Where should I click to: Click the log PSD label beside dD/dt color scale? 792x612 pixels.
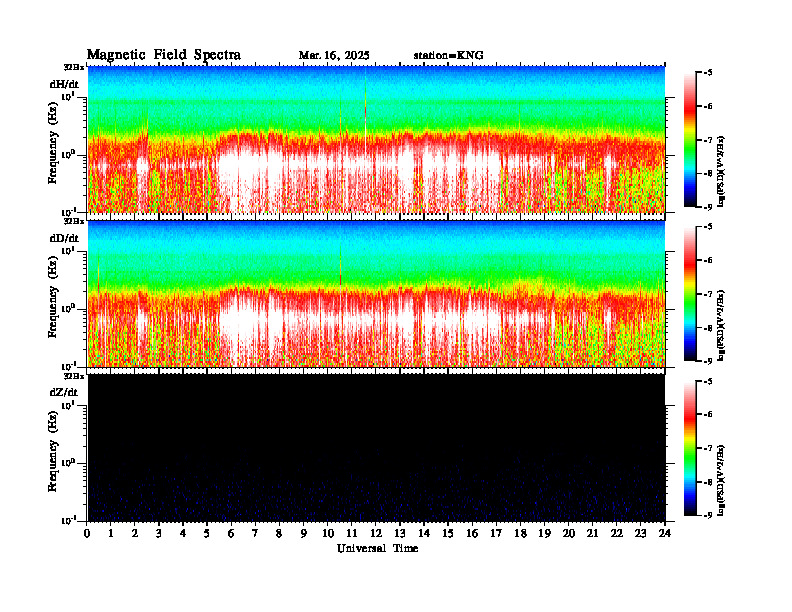(722, 326)
